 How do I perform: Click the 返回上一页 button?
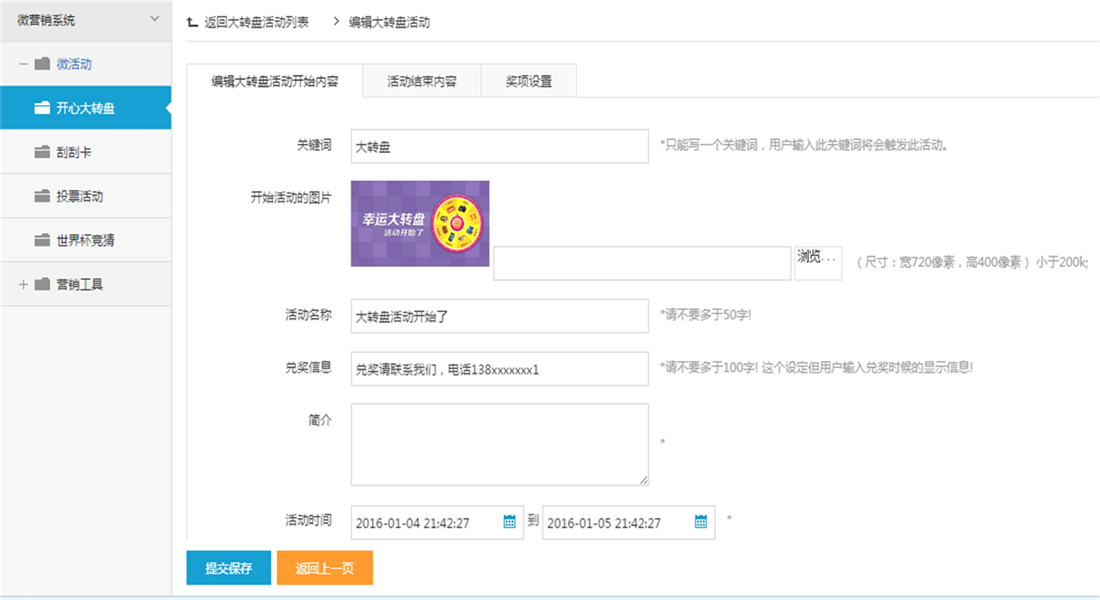325,568
